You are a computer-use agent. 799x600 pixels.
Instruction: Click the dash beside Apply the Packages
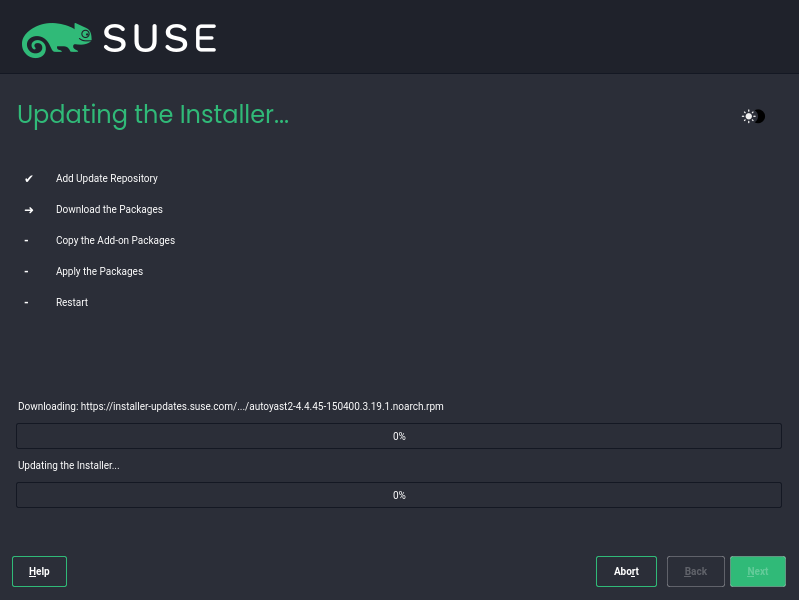point(26,272)
